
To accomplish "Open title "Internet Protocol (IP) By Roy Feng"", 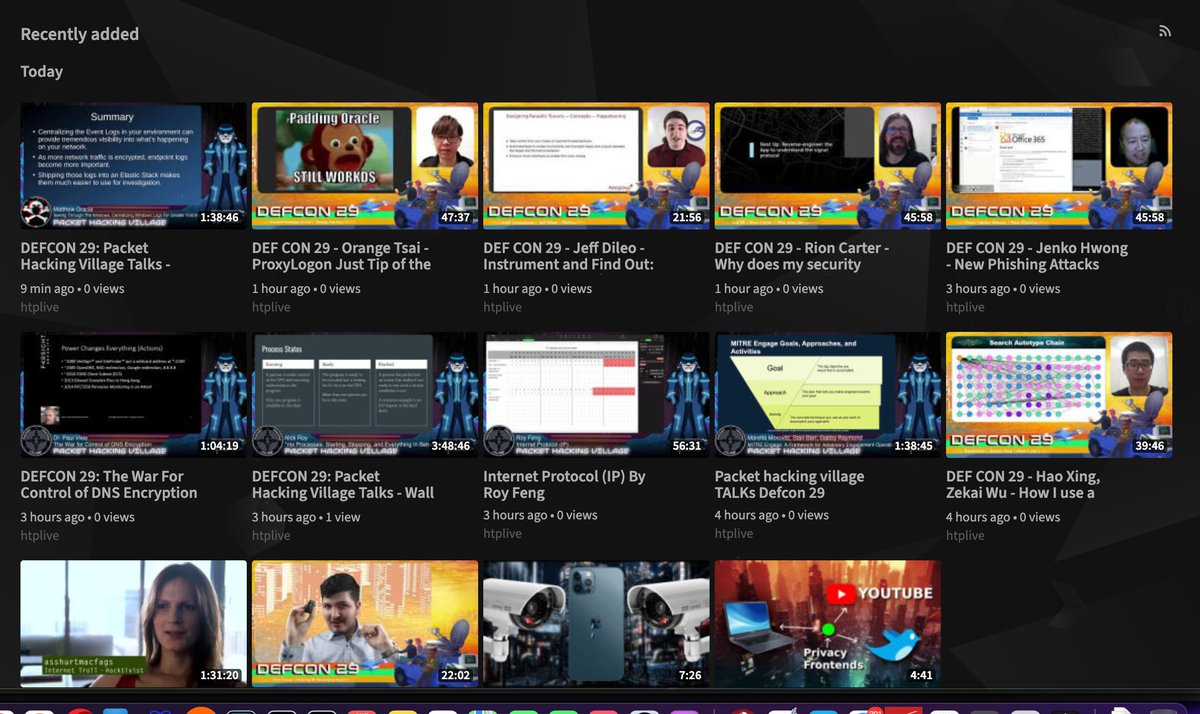I will tap(565, 485).
